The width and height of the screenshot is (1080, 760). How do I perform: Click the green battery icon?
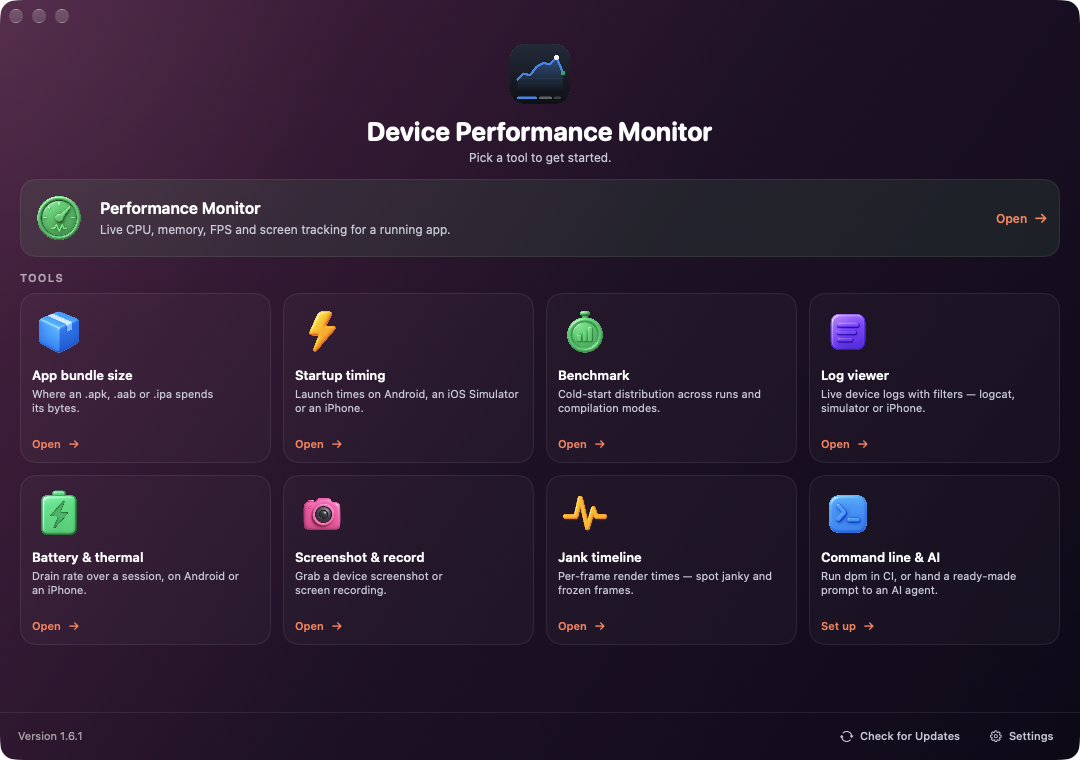(x=59, y=513)
